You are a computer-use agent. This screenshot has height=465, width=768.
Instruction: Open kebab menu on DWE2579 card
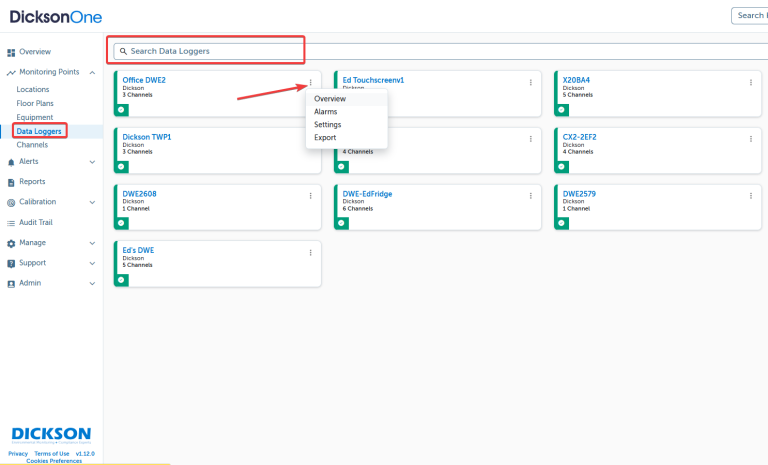[x=751, y=196]
